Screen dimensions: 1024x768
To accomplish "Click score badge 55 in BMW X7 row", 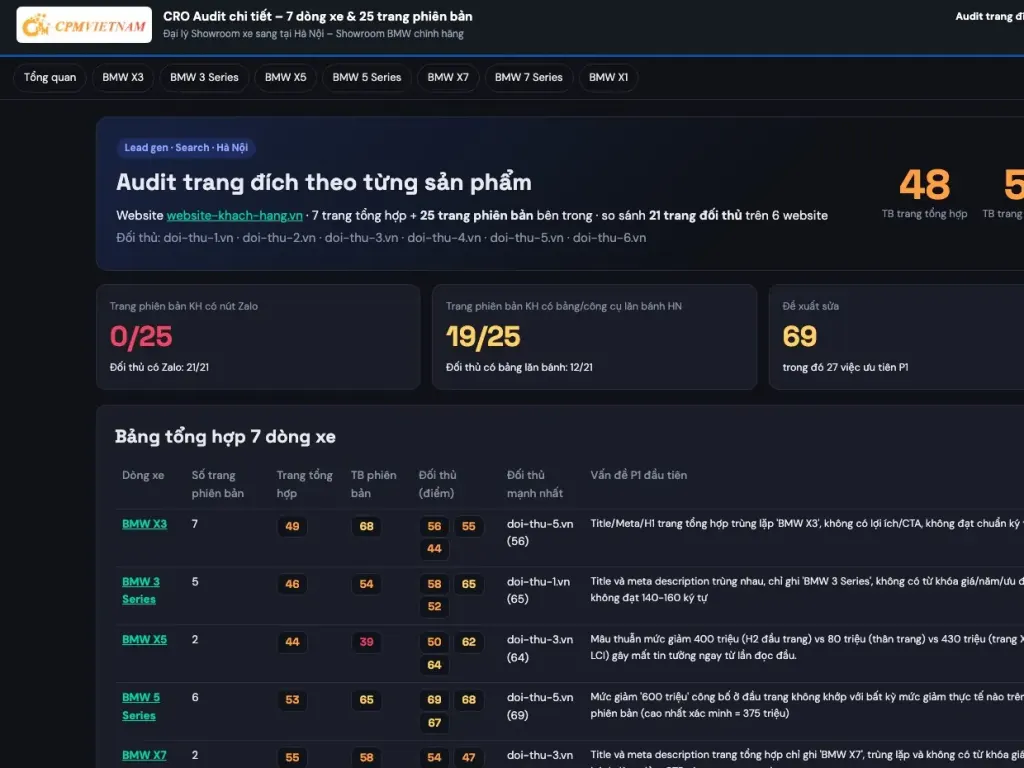I will pos(292,758).
